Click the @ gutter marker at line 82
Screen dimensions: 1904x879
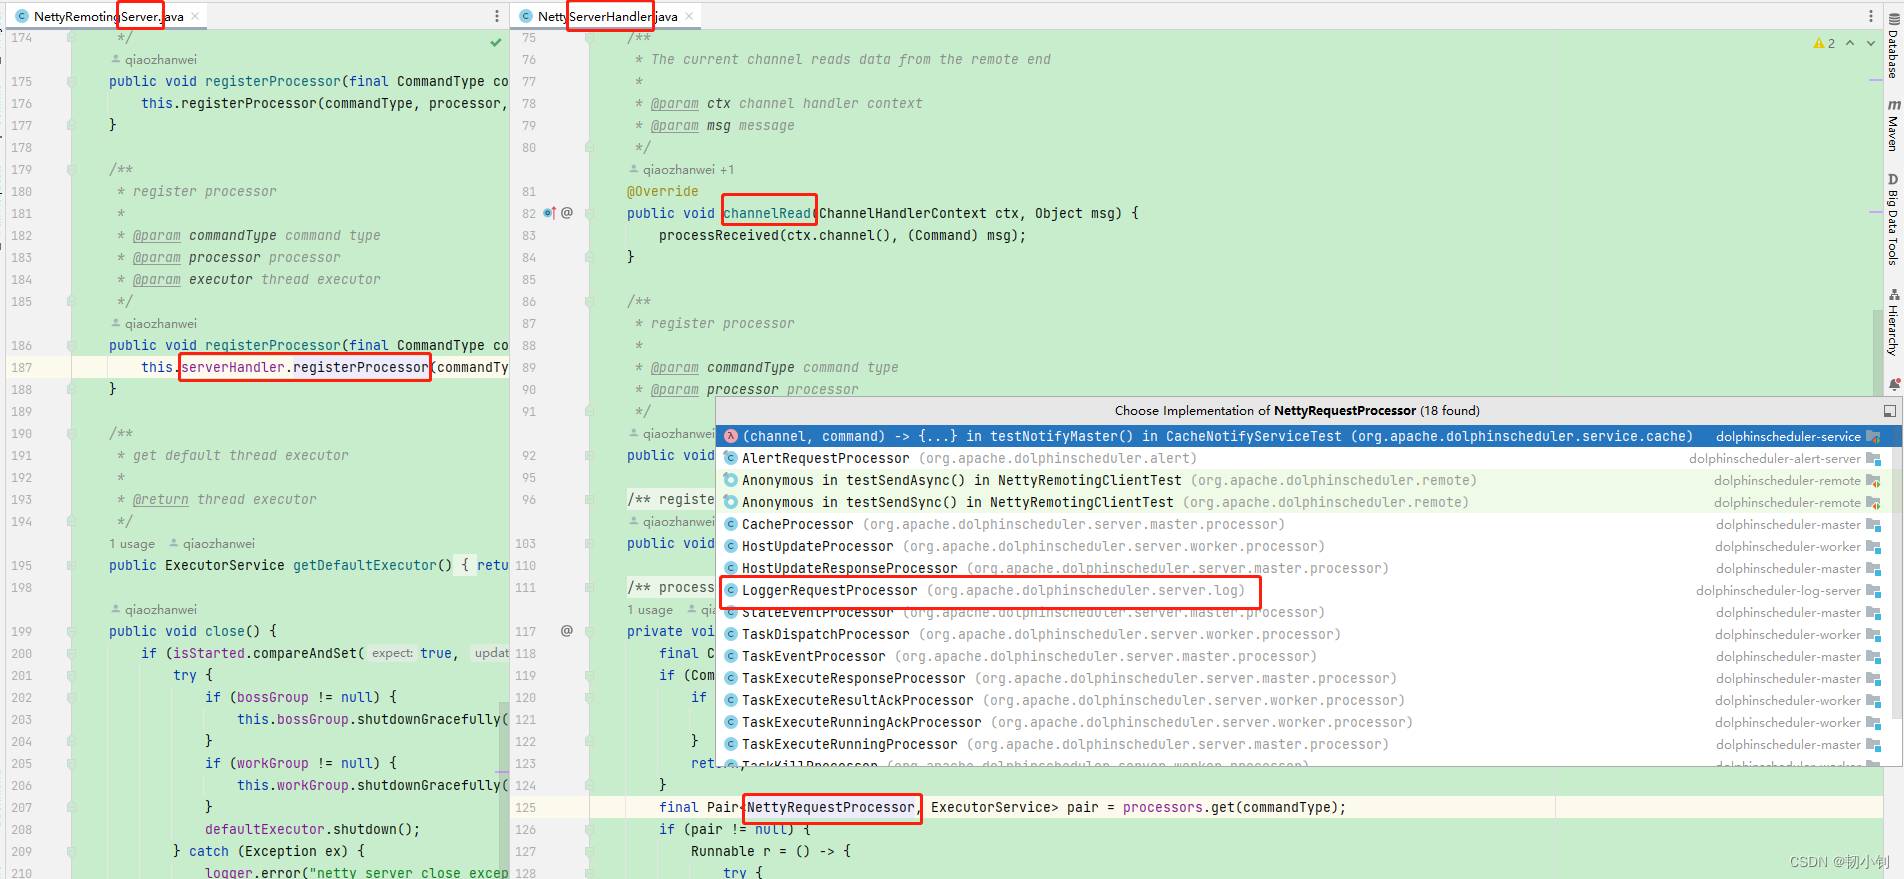[x=567, y=213]
